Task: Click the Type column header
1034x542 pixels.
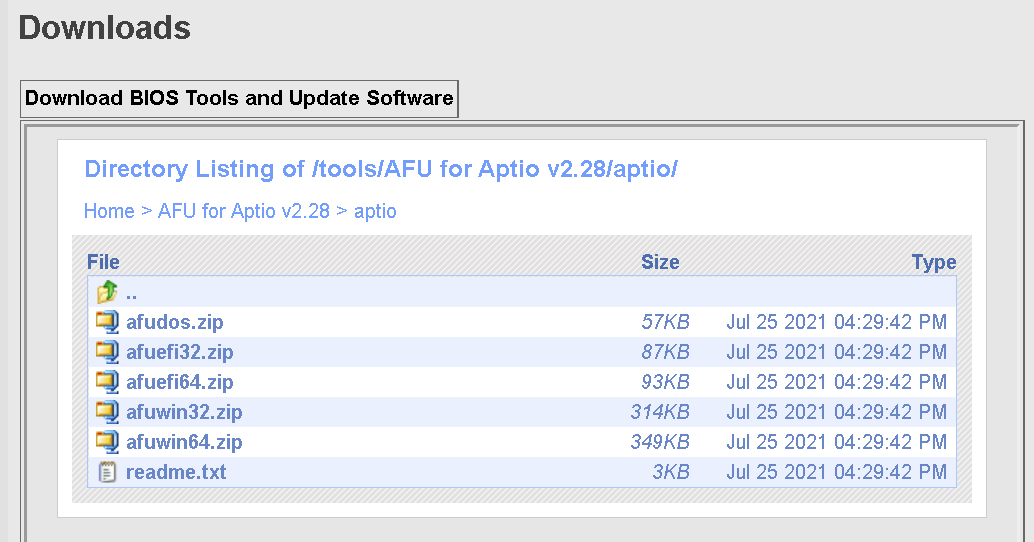Action: pyautogui.click(x=934, y=262)
